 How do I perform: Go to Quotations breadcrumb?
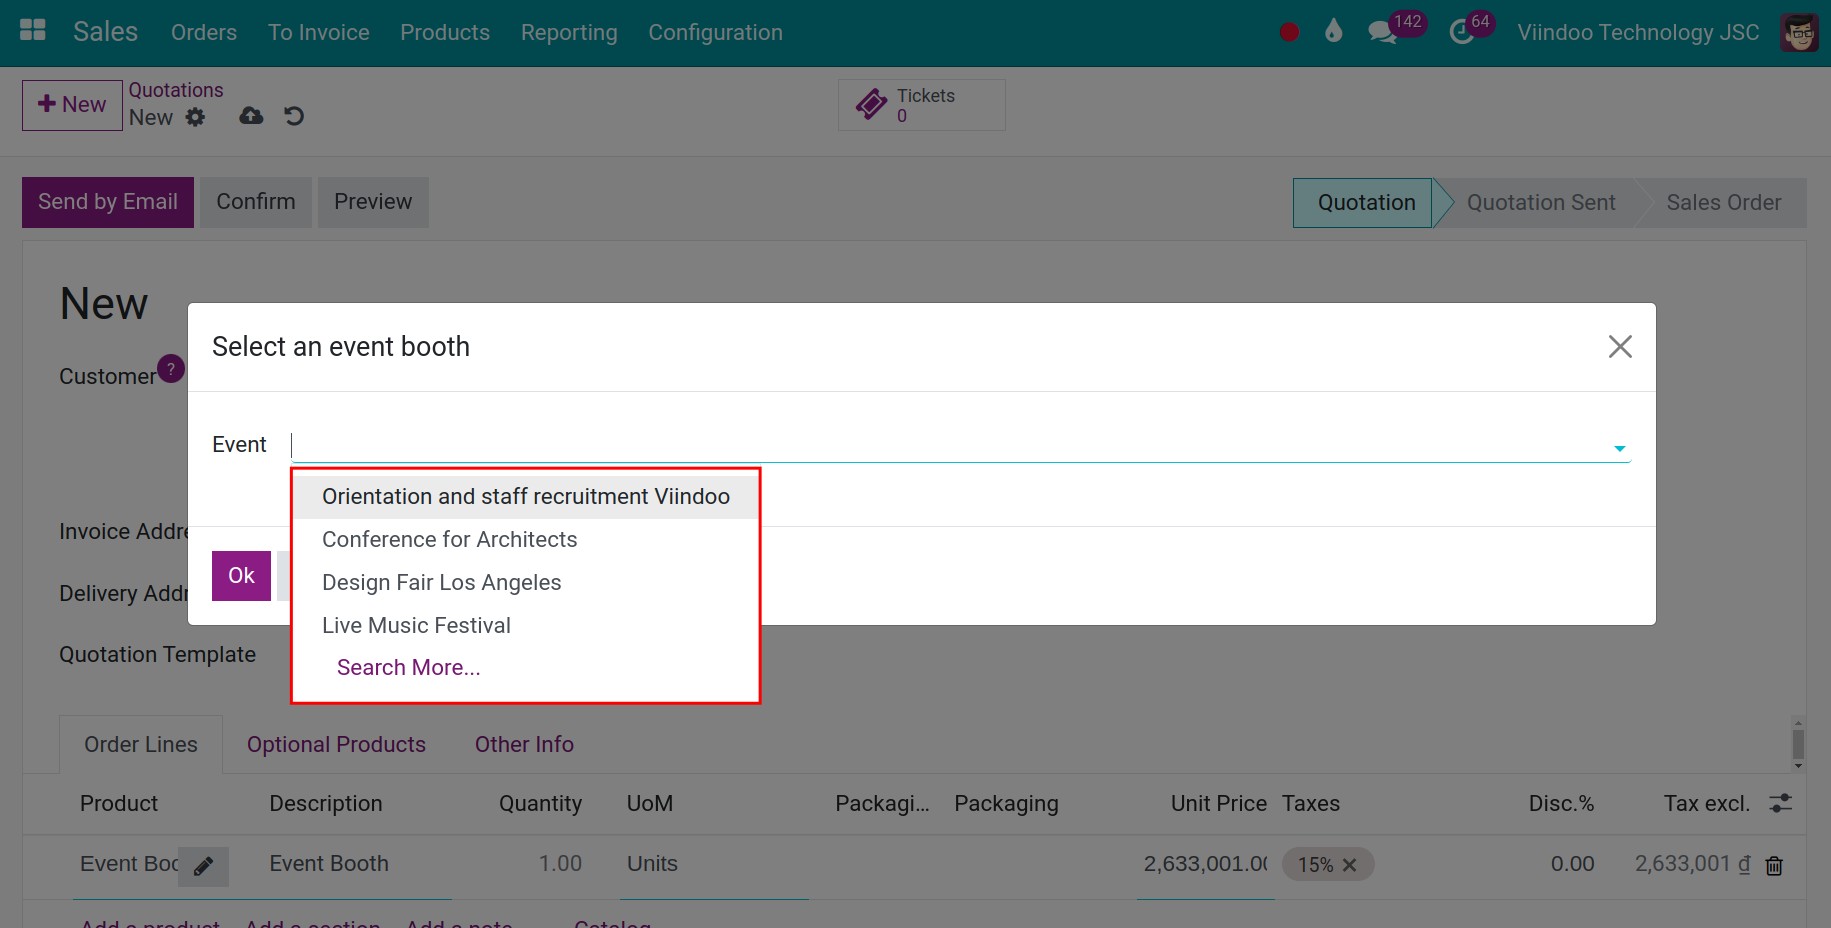tap(176, 90)
